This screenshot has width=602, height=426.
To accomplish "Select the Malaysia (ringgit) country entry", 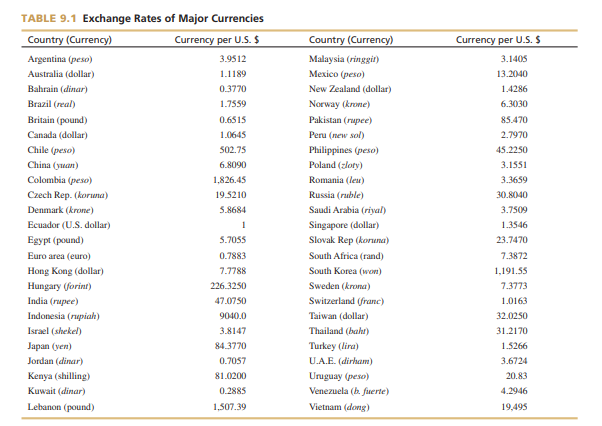I will (x=348, y=59).
